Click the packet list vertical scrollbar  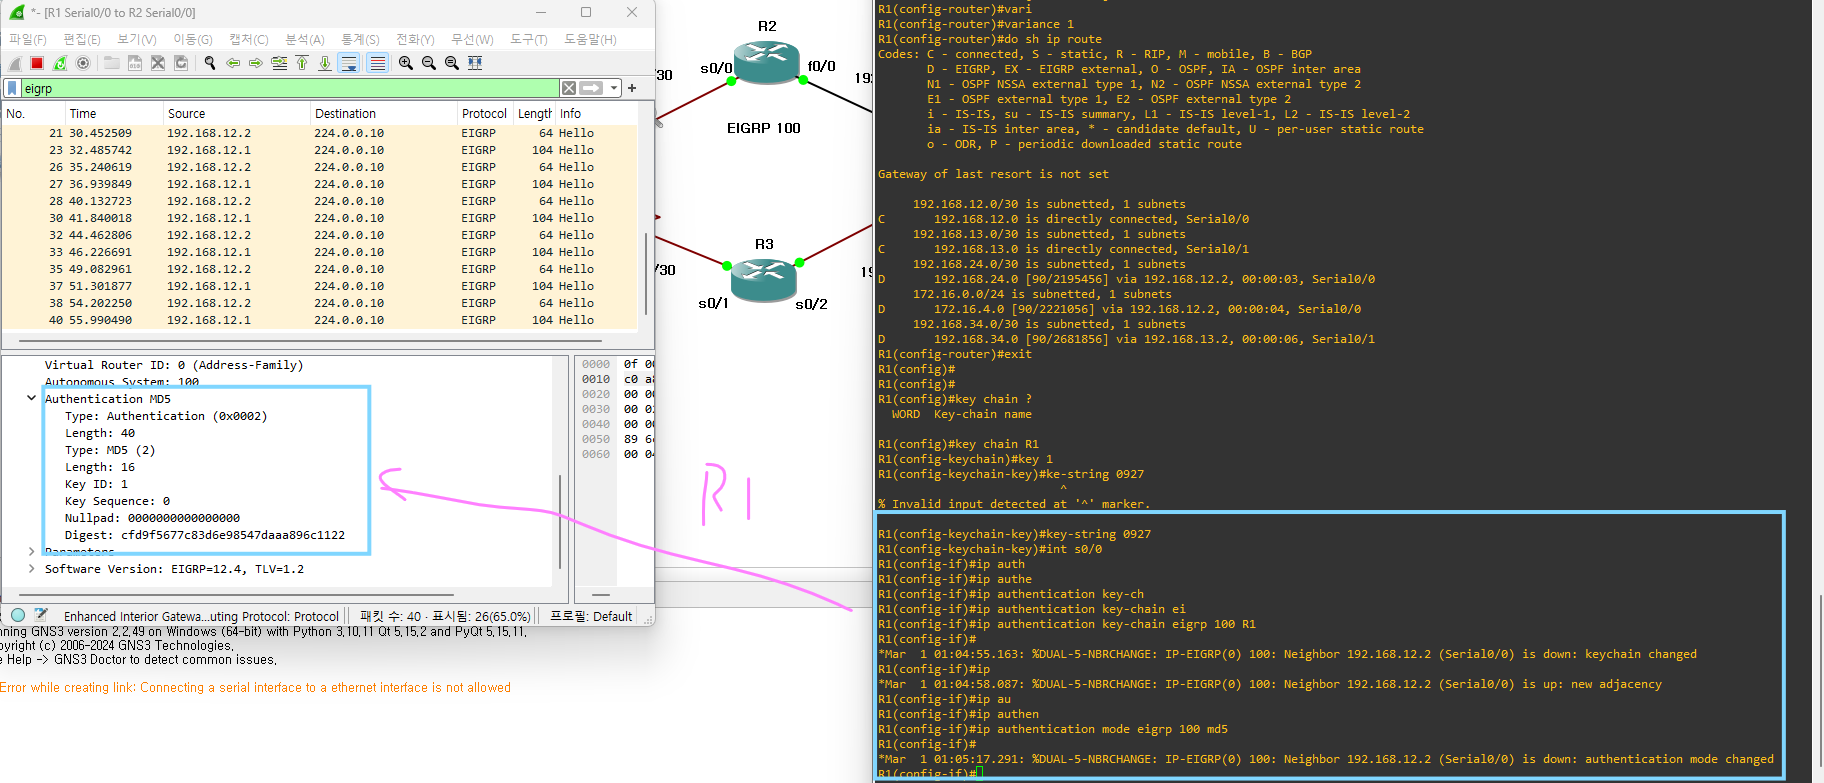coord(646,272)
